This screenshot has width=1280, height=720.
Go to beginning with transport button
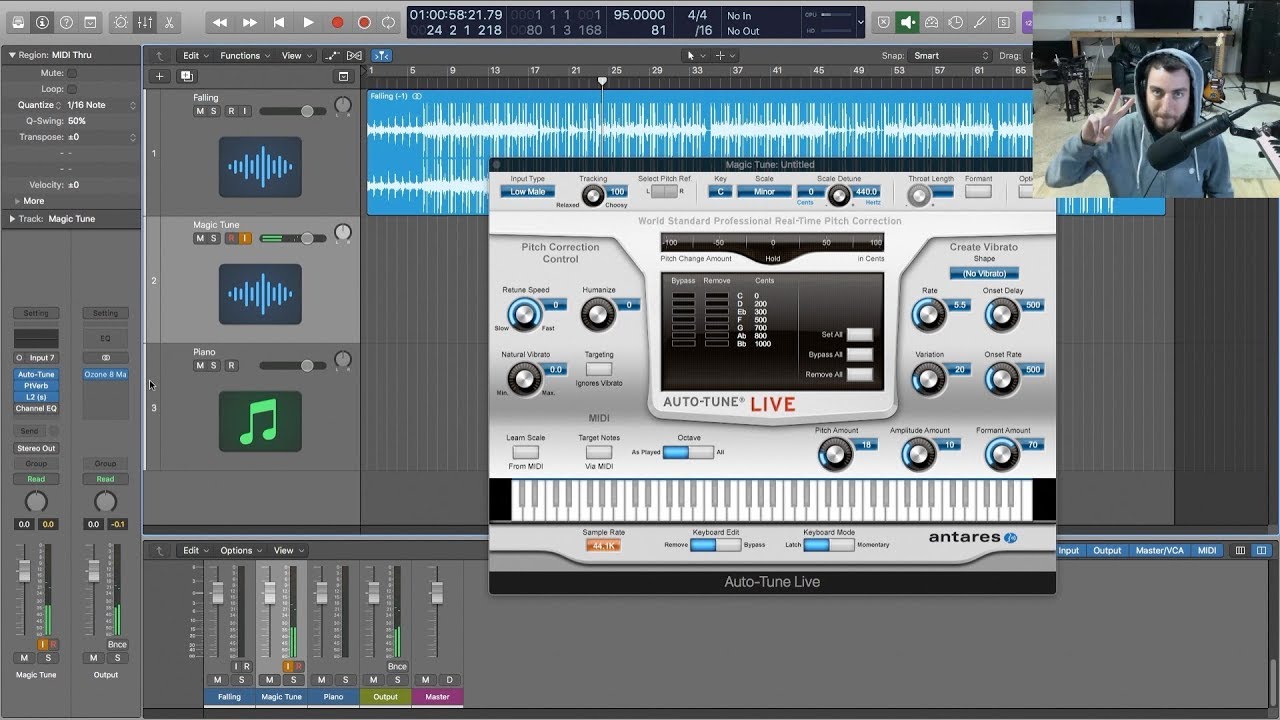[x=279, y=22]
